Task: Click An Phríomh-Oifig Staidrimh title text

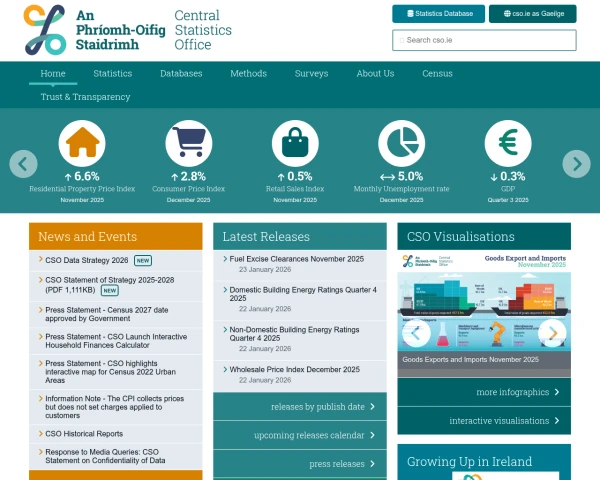Action: tap(121, 30)
